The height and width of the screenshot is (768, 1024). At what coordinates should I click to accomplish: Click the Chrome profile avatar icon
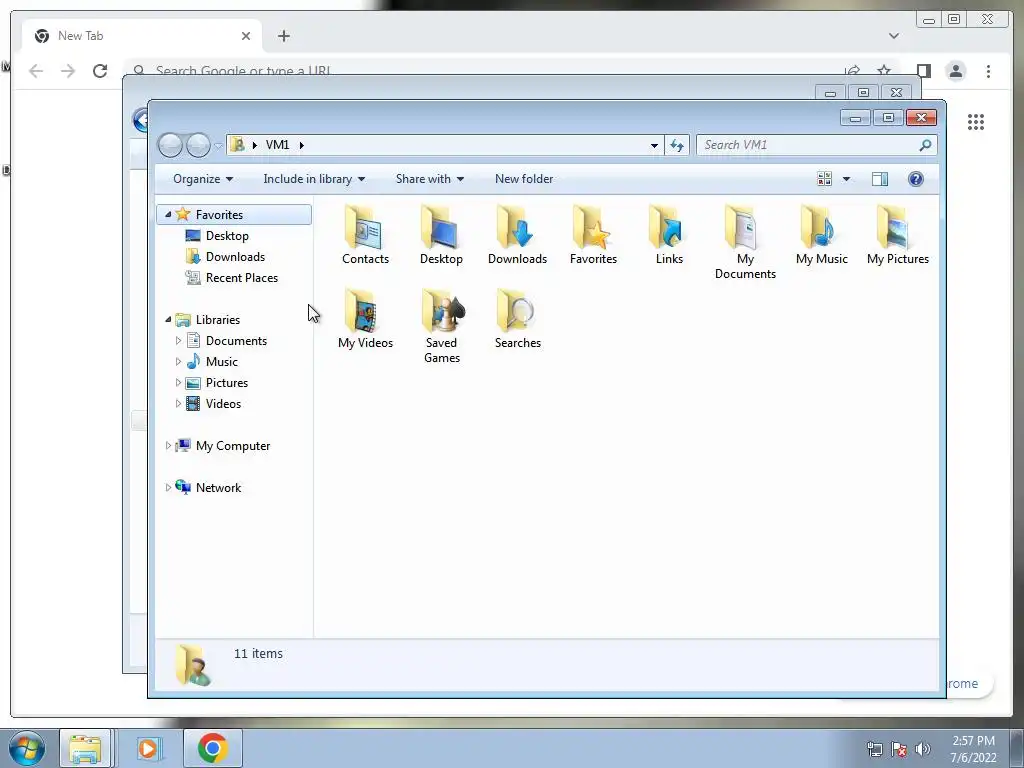tap(955, 71)
